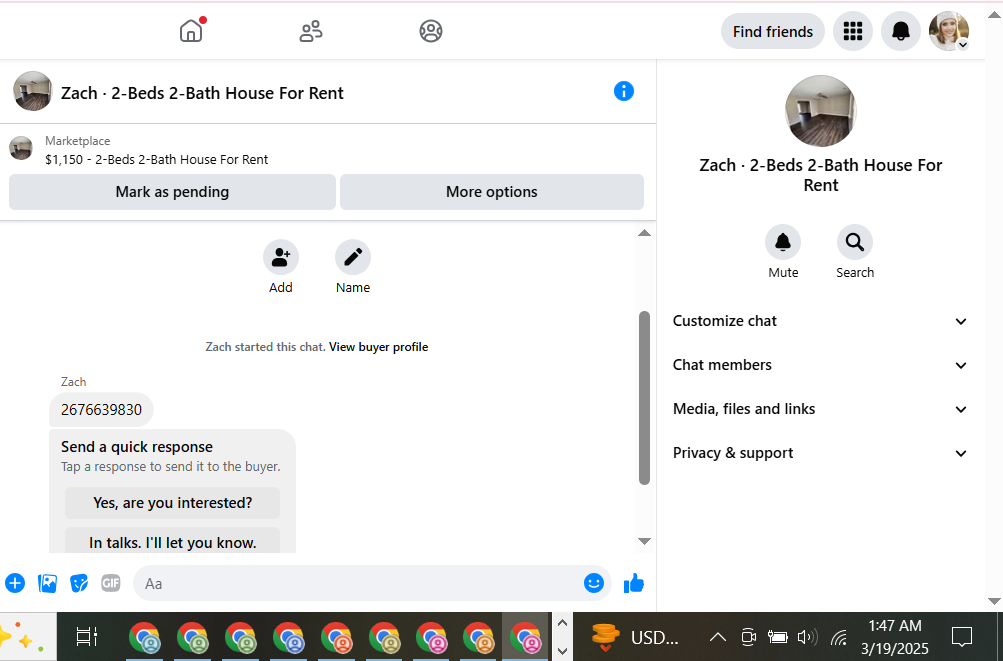The height and width of the screenshot is (661, 1003).
Task: Click the blue conversation info icon
Action: (x=624, y=92)
